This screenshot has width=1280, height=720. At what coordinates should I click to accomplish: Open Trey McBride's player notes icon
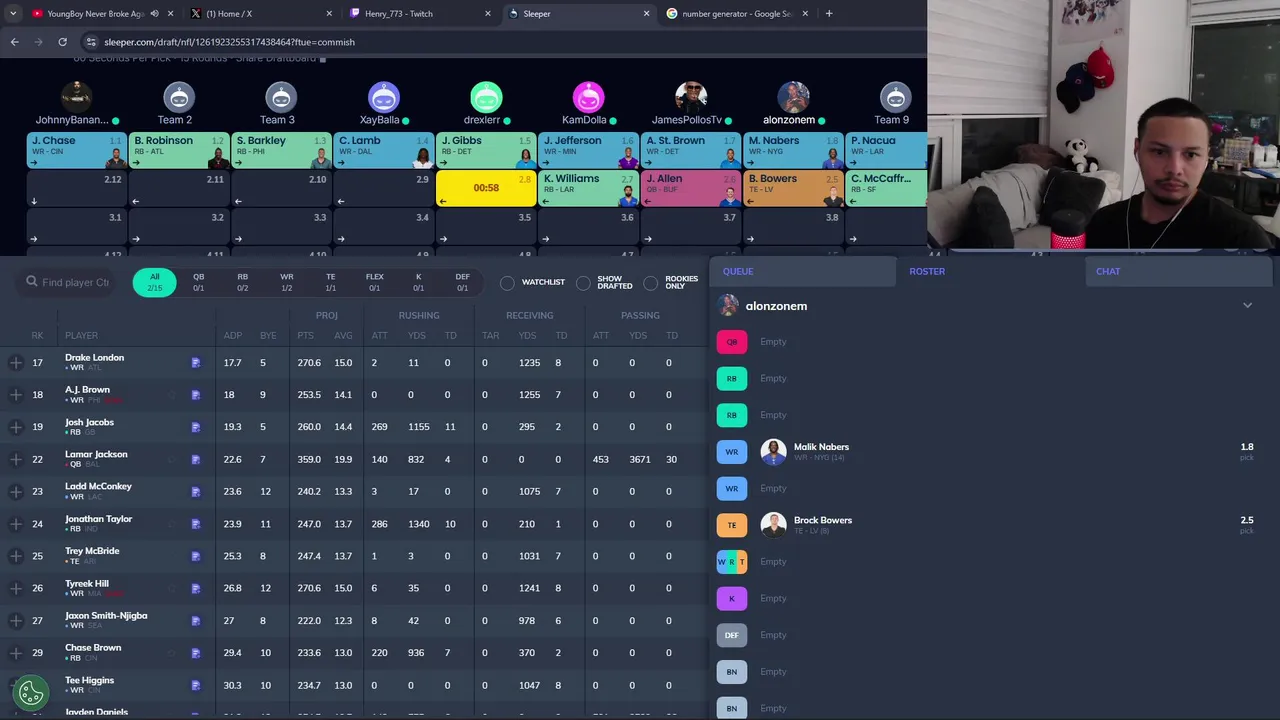(x=196, y=556)
